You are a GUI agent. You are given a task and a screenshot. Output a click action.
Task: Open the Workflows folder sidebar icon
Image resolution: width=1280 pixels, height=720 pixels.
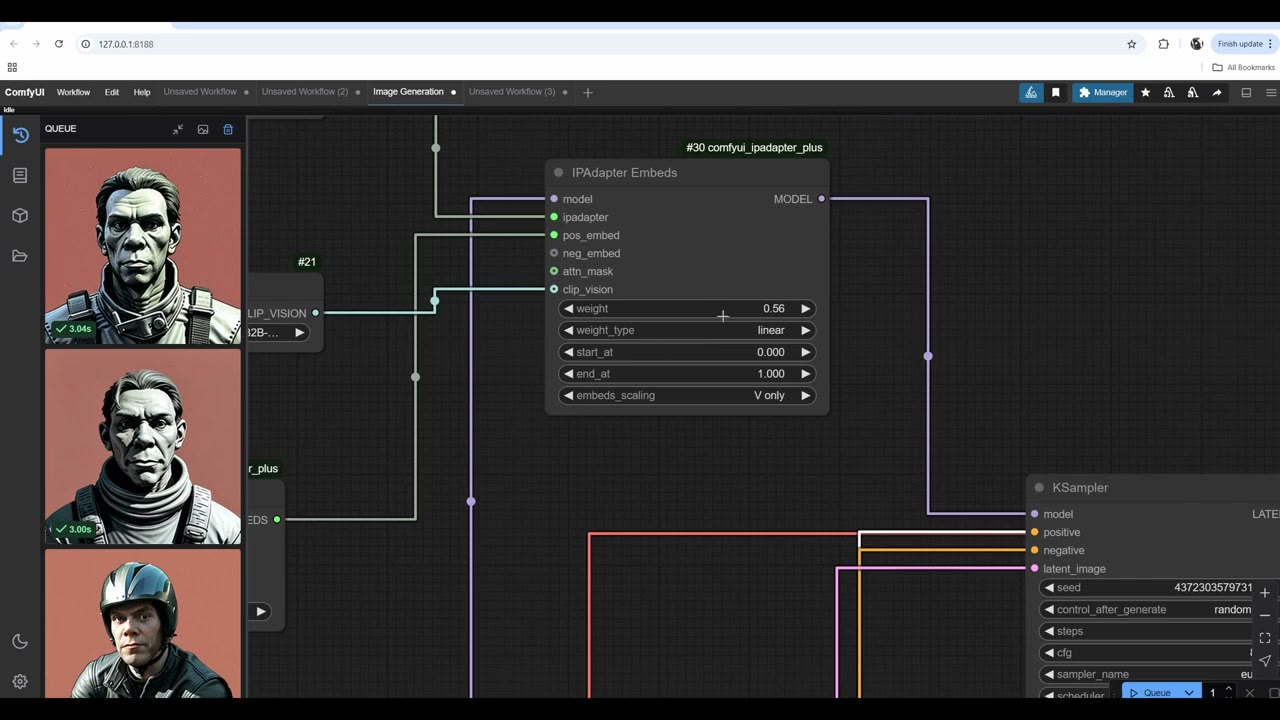point(20,256)
